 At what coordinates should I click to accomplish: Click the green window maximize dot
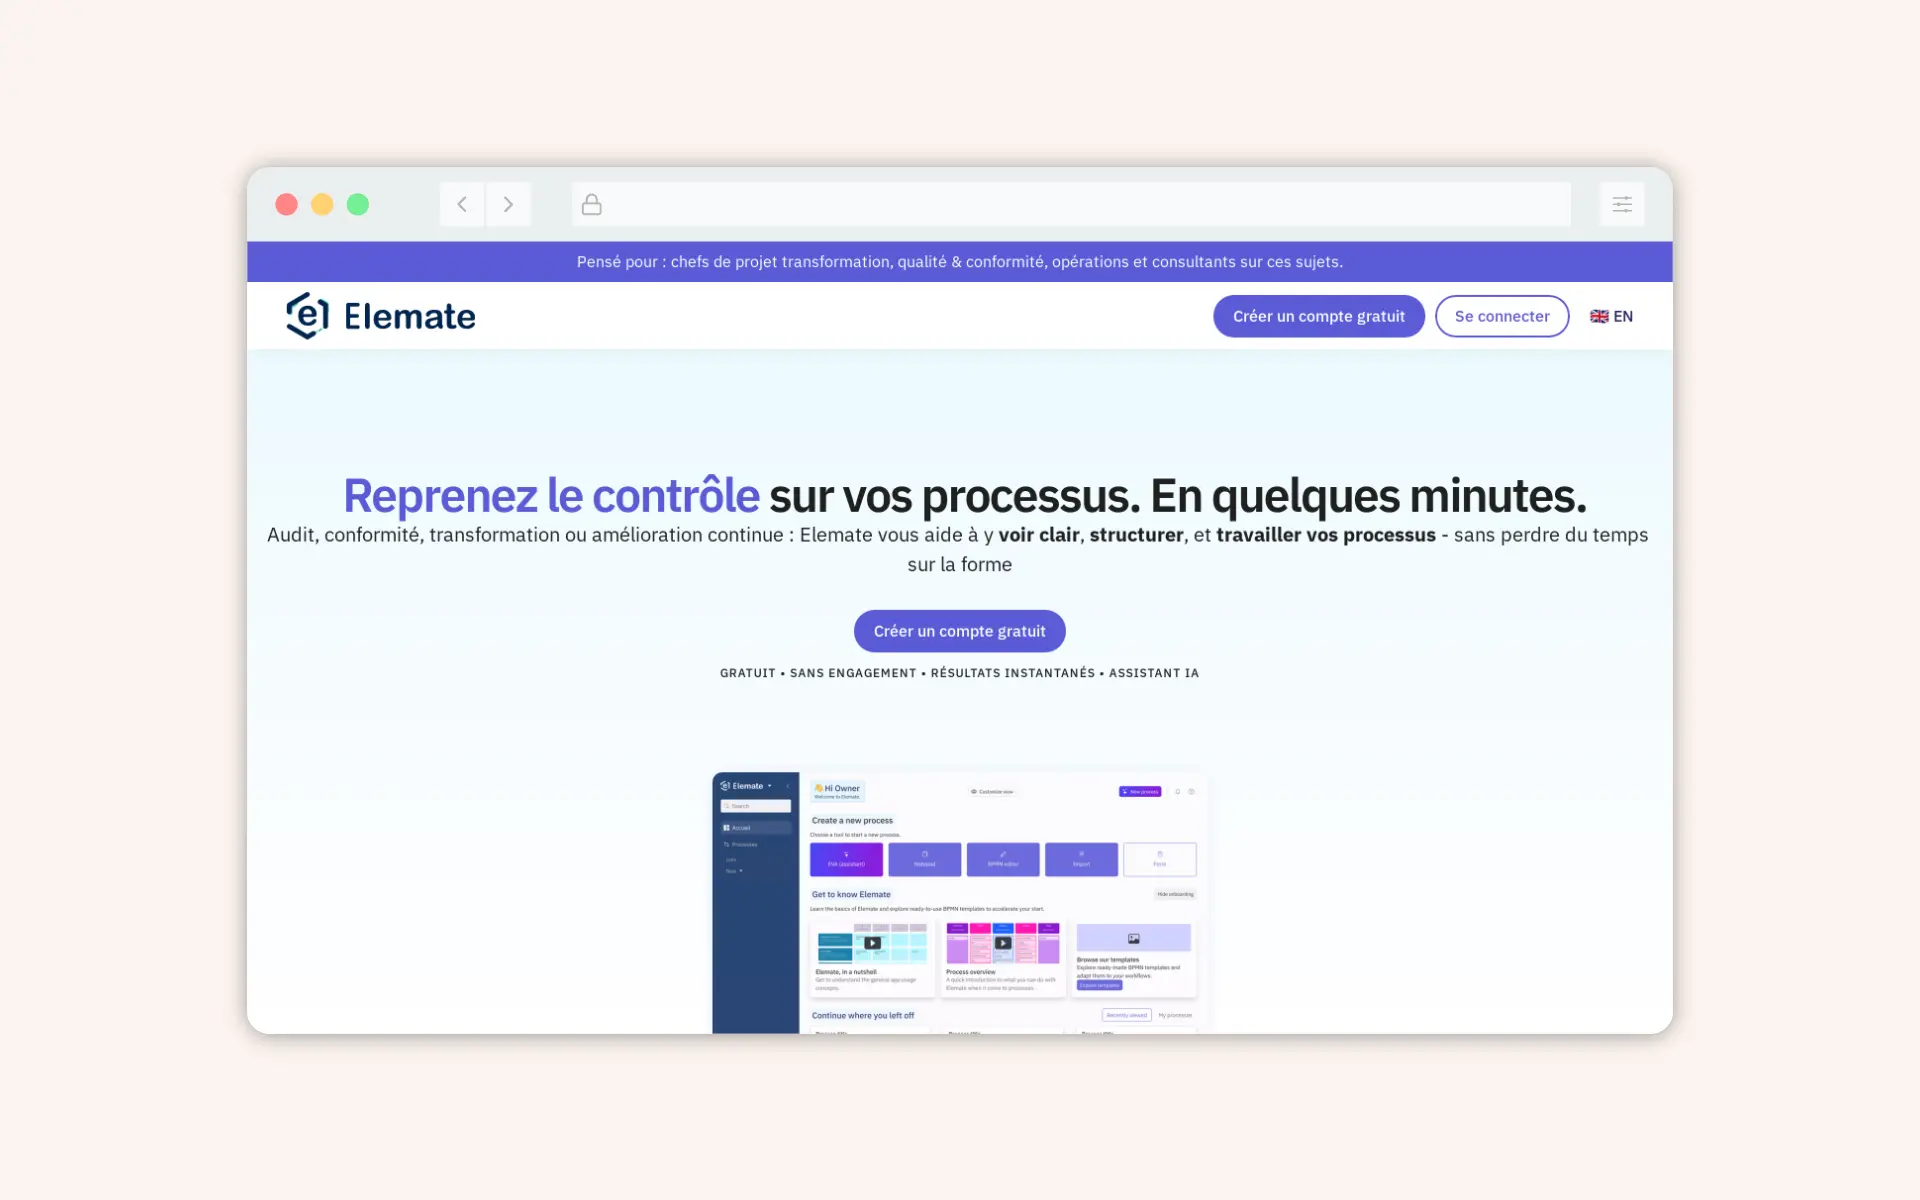click(358, 204)
